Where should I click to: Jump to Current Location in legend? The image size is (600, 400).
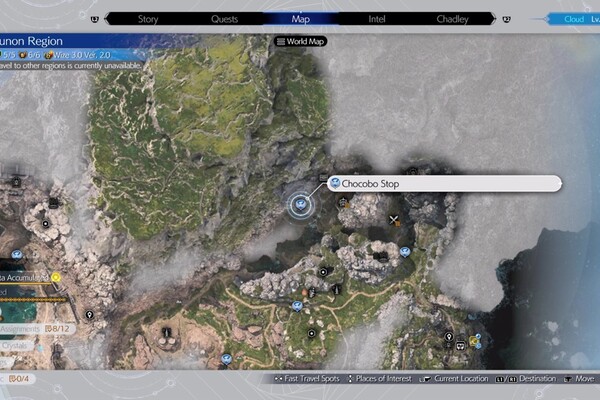[x=454, y=379]
